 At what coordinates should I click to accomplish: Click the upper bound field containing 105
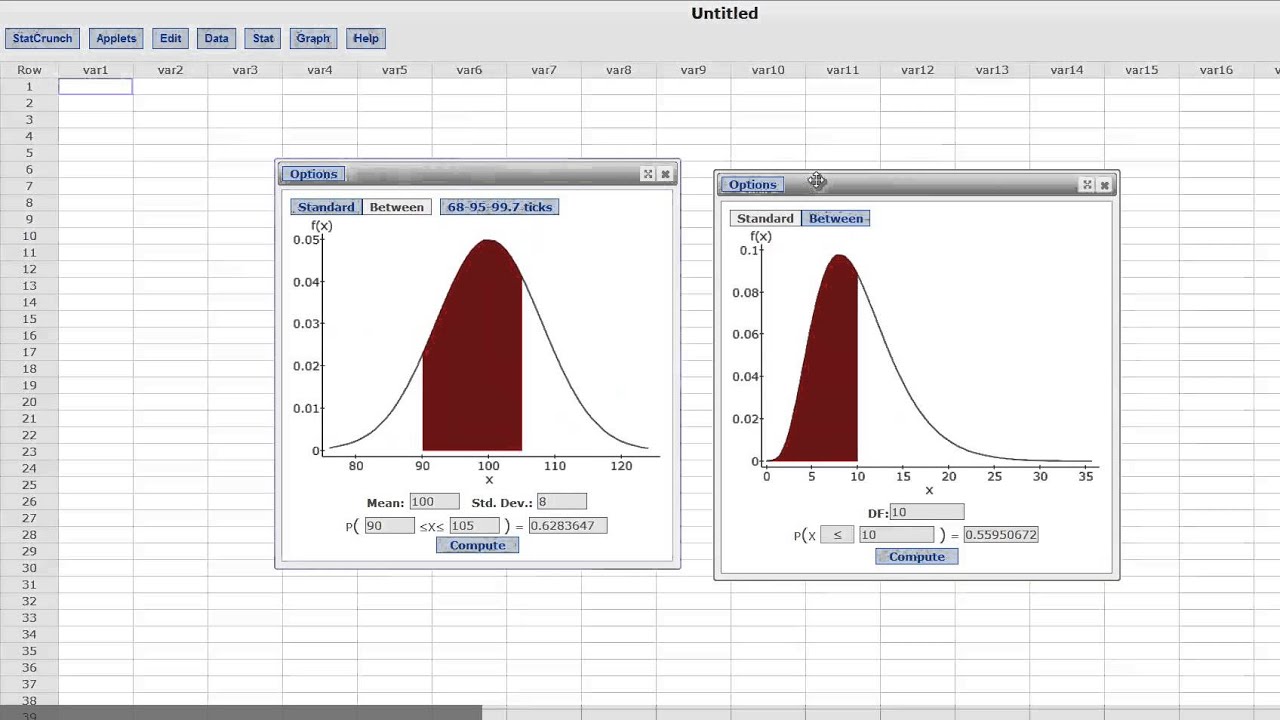(x=474, y=526)
